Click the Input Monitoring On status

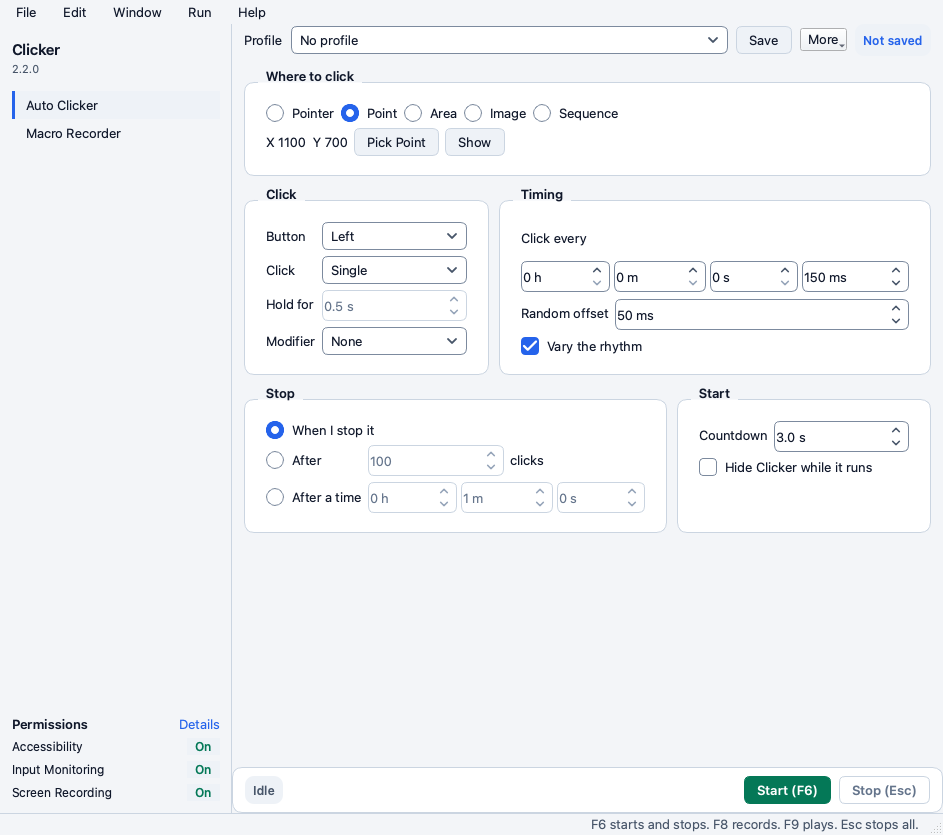[x=203, y=769]
